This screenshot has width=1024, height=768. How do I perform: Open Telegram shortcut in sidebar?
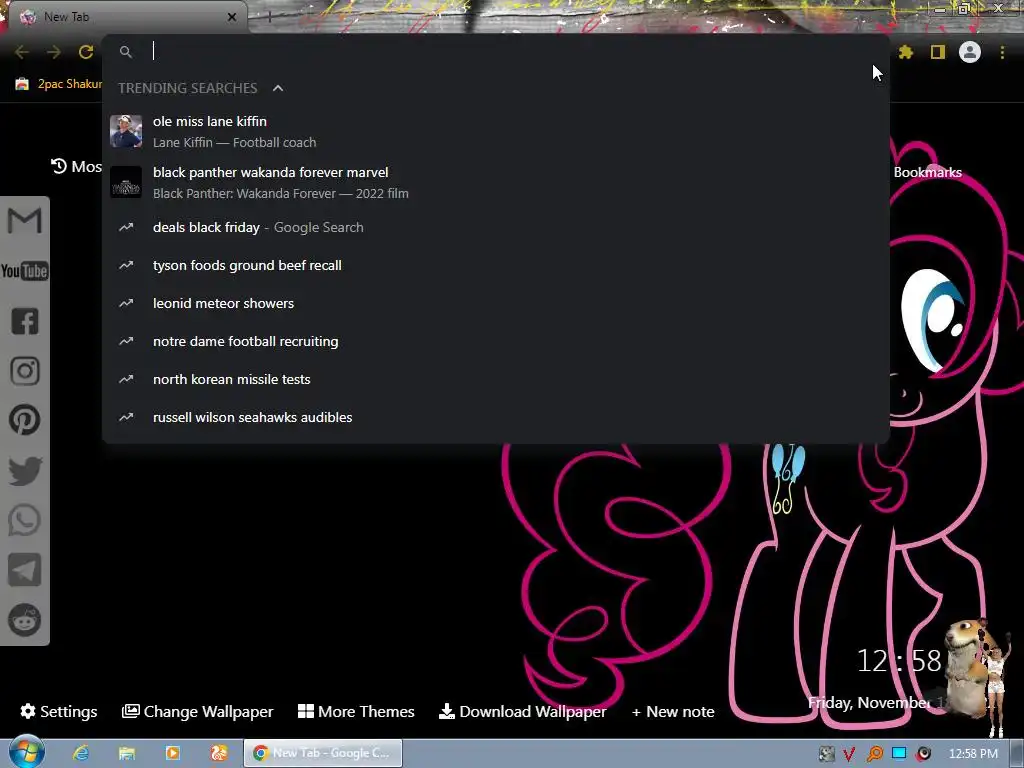25,570
